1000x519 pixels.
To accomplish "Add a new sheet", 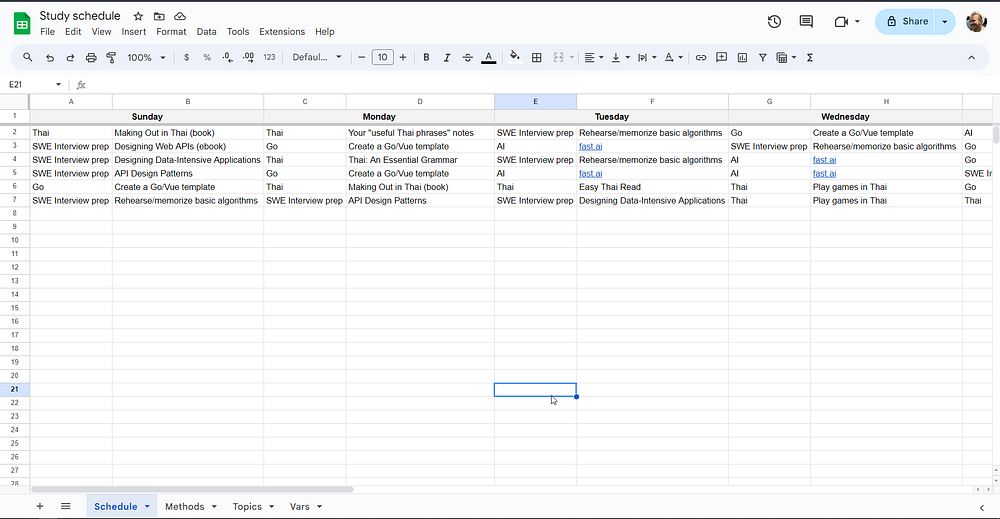I will pyautogui.click(x=40, y=506).
